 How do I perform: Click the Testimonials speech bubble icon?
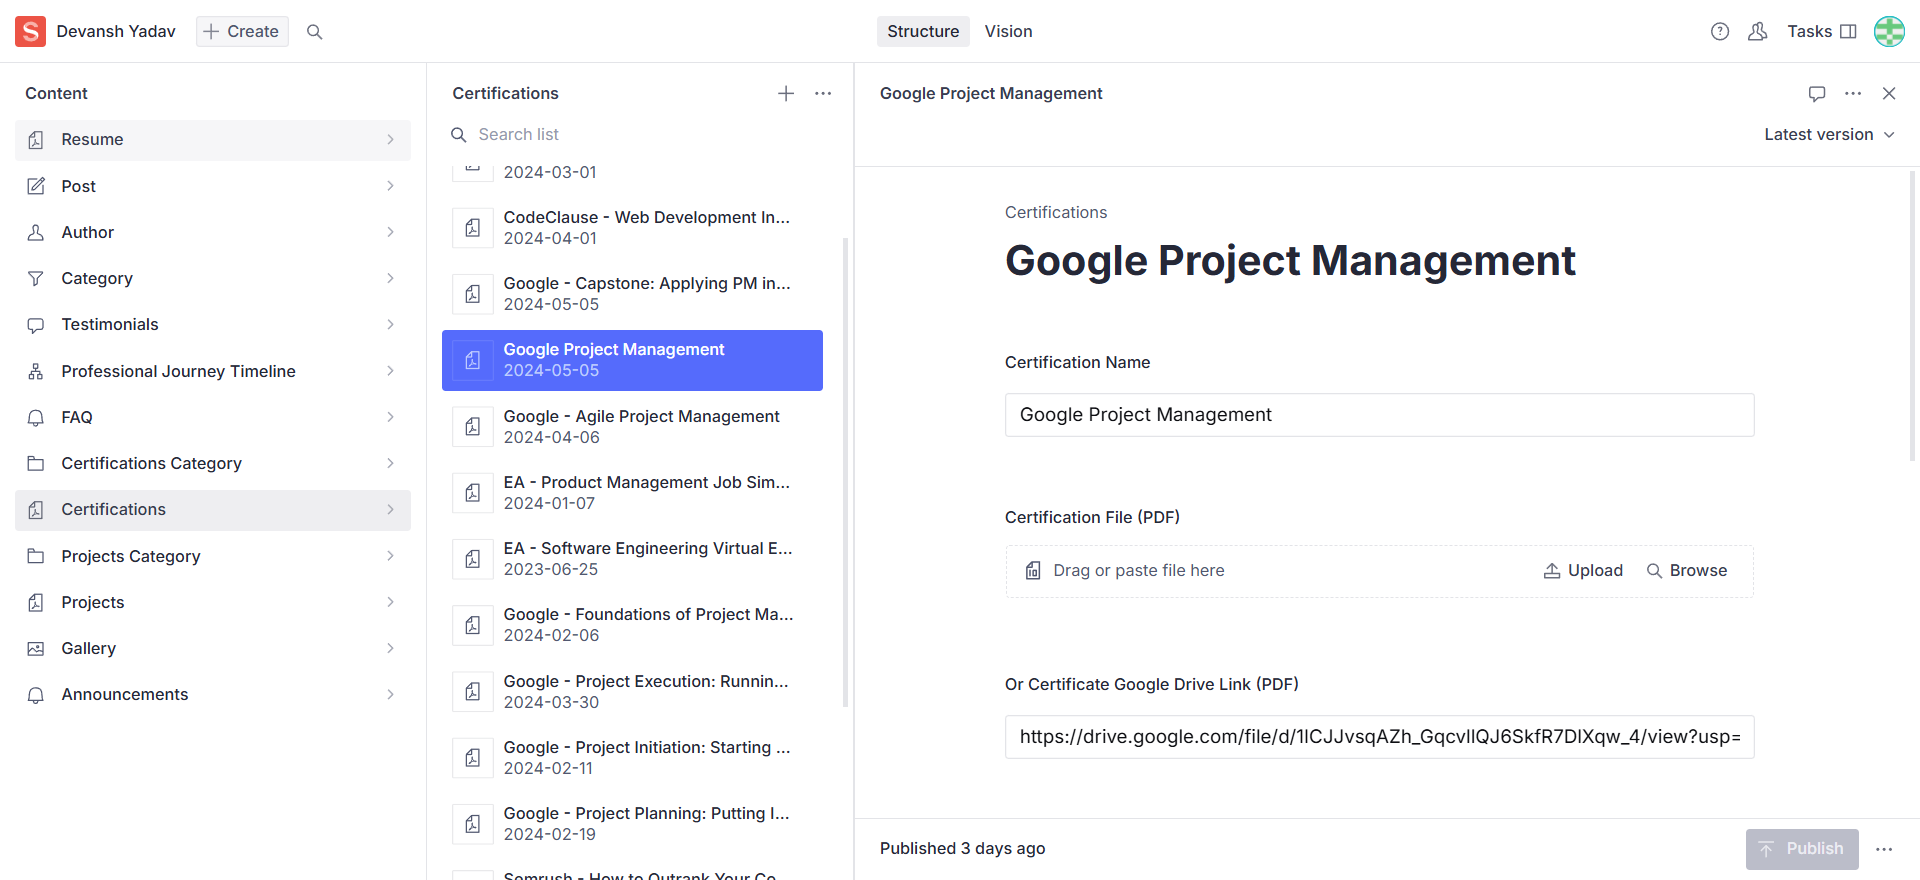(36, 324)
